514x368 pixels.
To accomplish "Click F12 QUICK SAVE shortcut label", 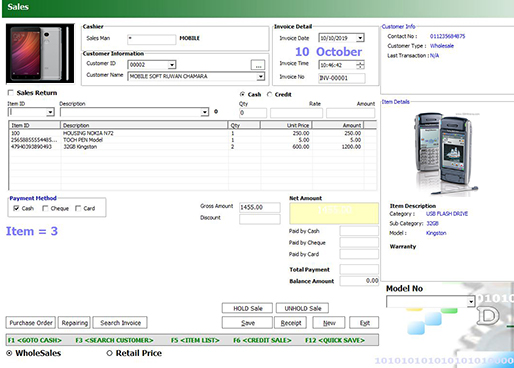I will (335, 340).
